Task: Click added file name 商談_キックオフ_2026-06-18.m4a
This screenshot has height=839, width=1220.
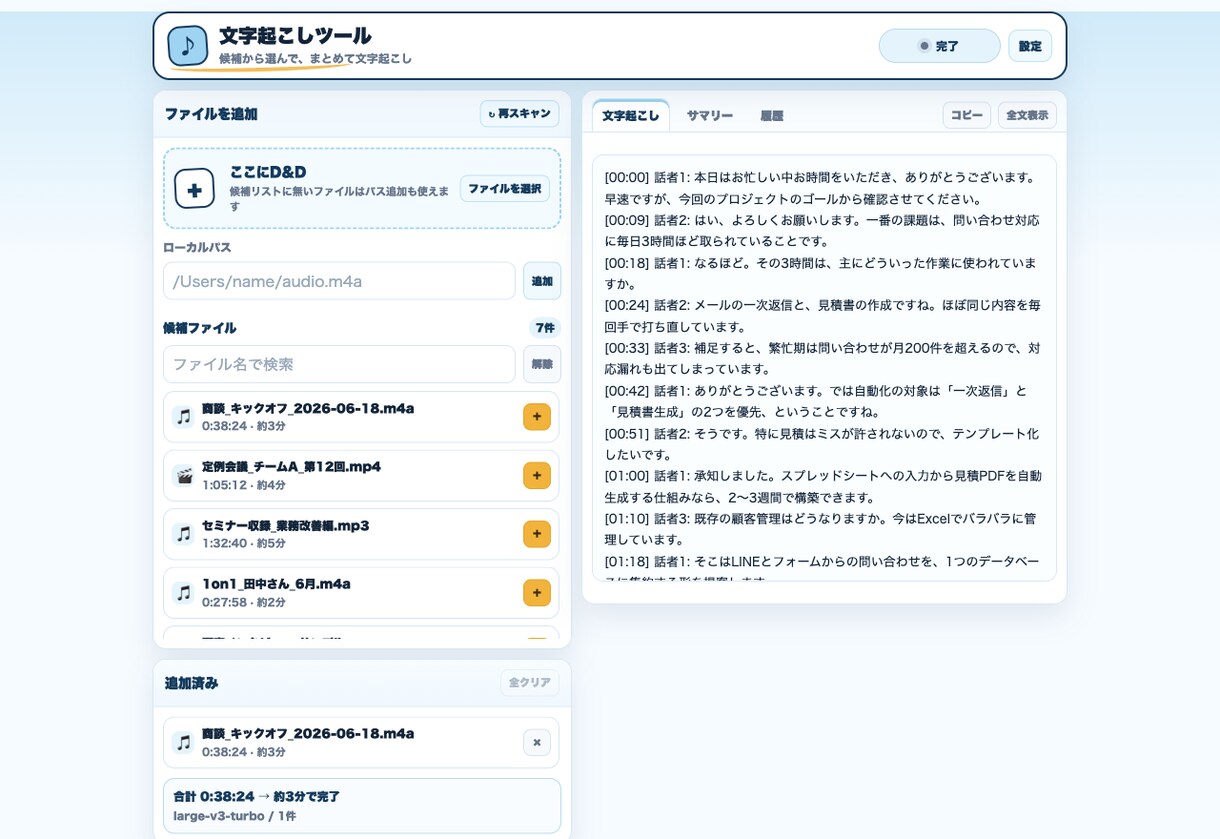Action: [x=308, y=734]
